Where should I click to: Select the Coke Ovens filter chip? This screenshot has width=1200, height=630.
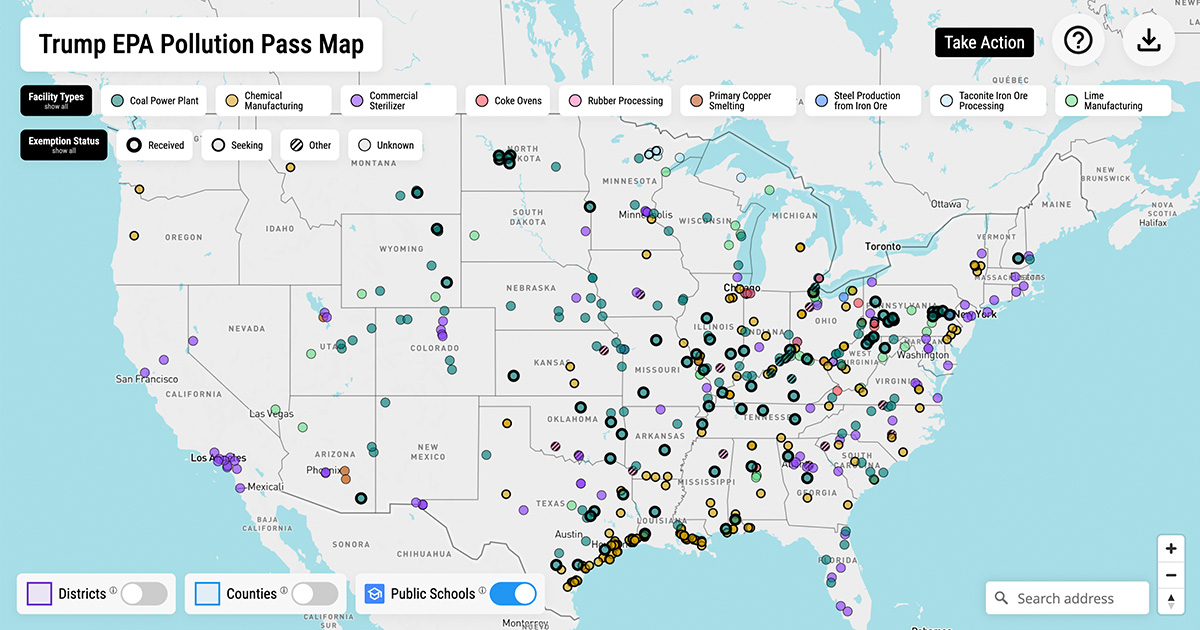coord(508,101)
